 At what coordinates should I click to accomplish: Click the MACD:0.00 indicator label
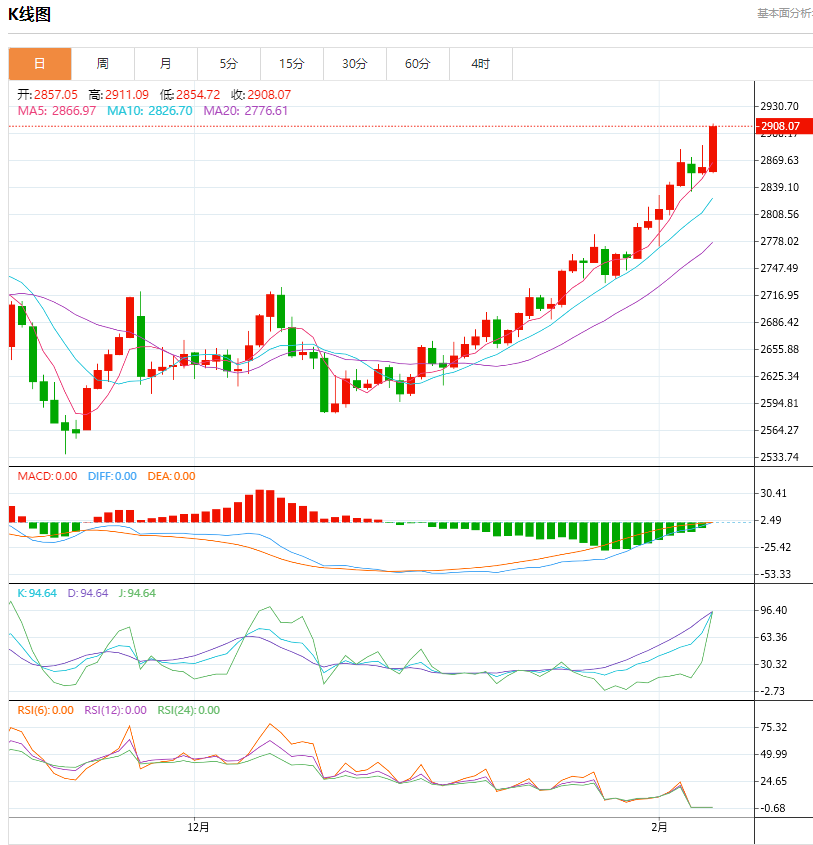tap(47, 476)
